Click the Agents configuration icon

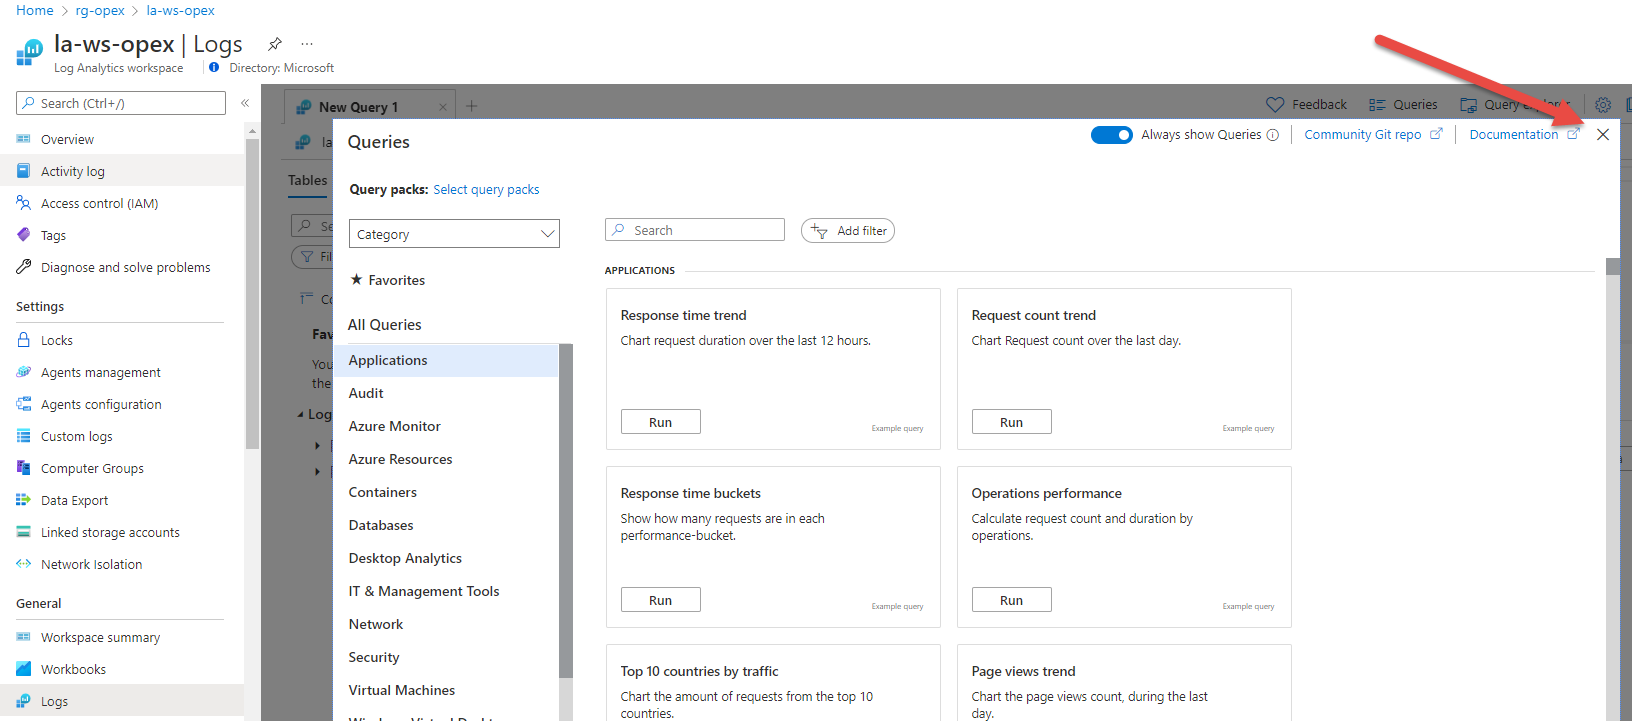tap(24, 404)
